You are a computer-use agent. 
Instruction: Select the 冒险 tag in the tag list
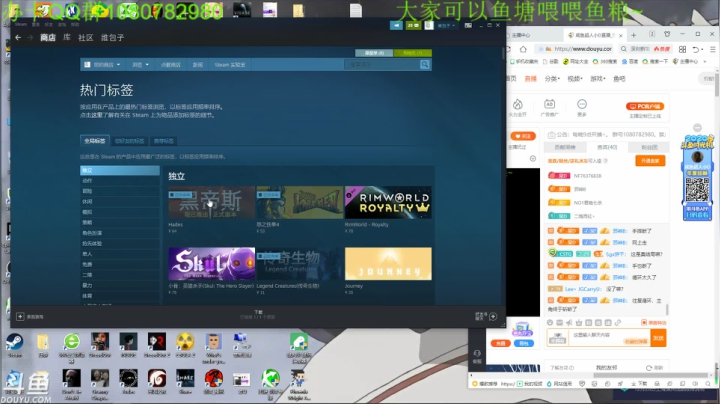(x=120, y=191)
